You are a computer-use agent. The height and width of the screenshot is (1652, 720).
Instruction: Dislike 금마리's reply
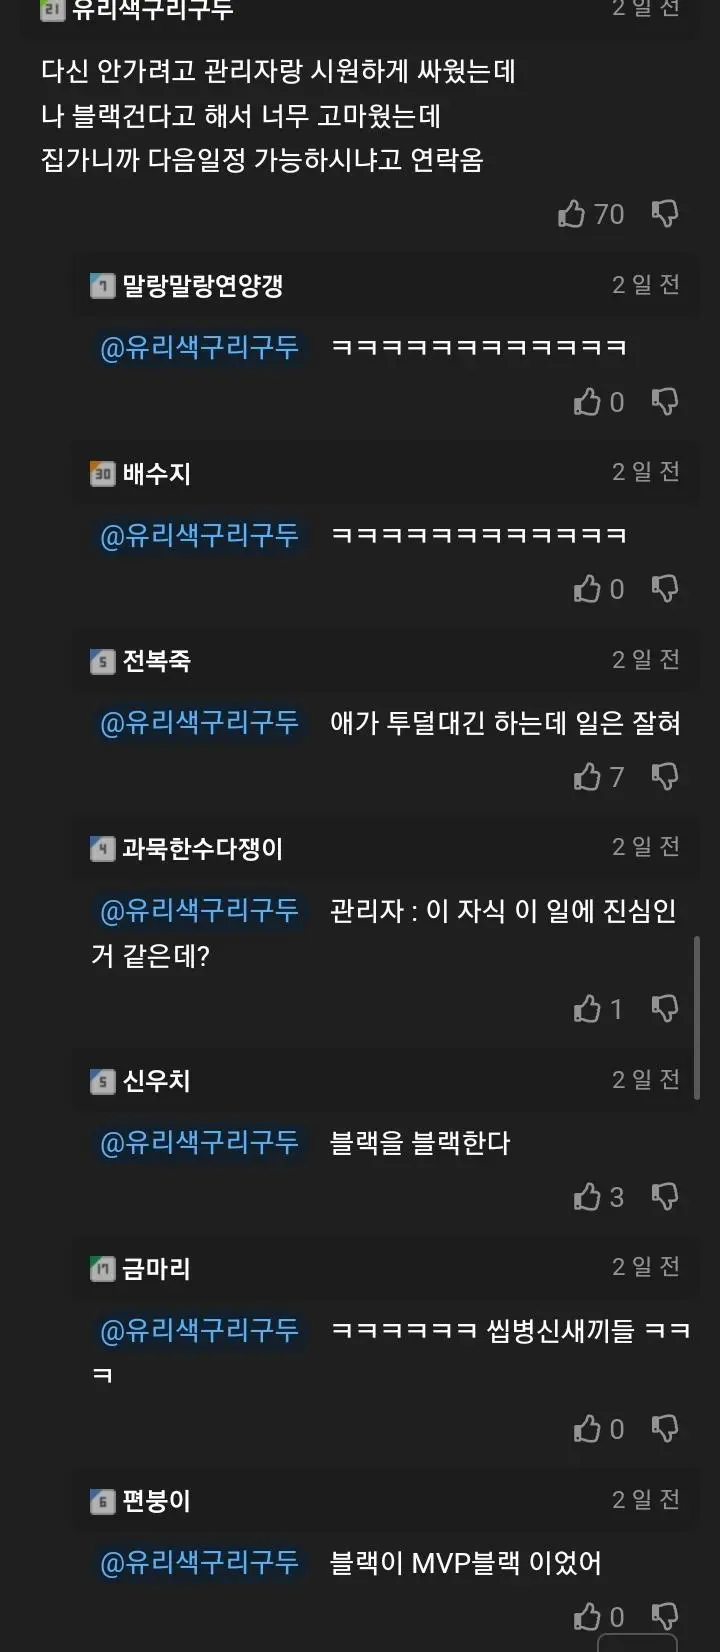[x=665, y=1429]
